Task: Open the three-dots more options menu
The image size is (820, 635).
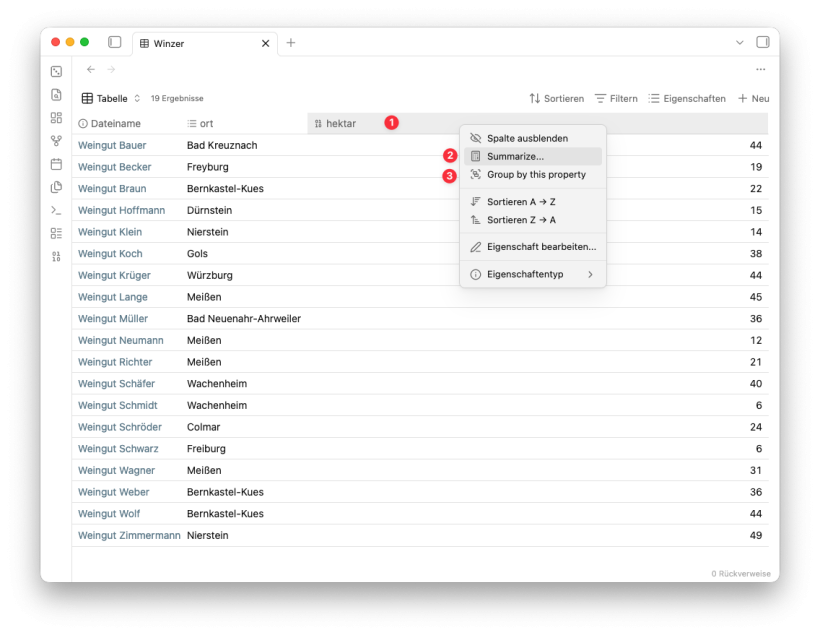Action: click(x=760, y=69)
